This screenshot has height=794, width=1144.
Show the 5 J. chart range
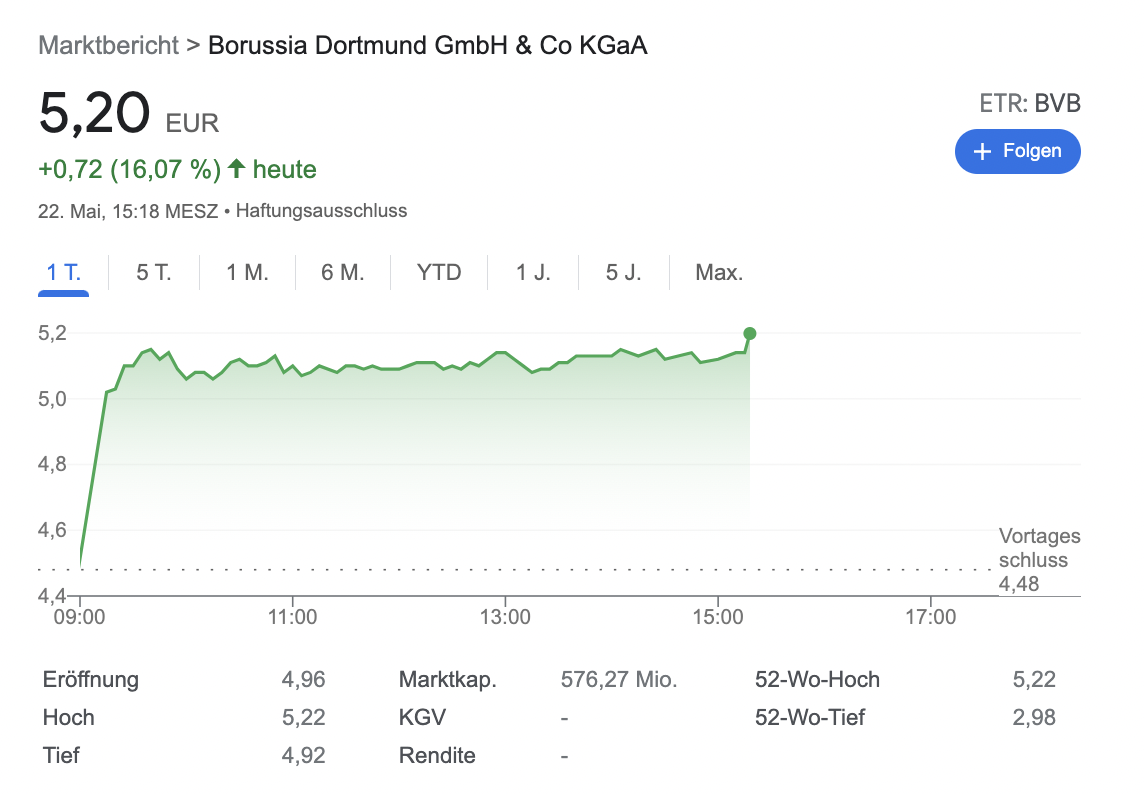click(623, 272)
